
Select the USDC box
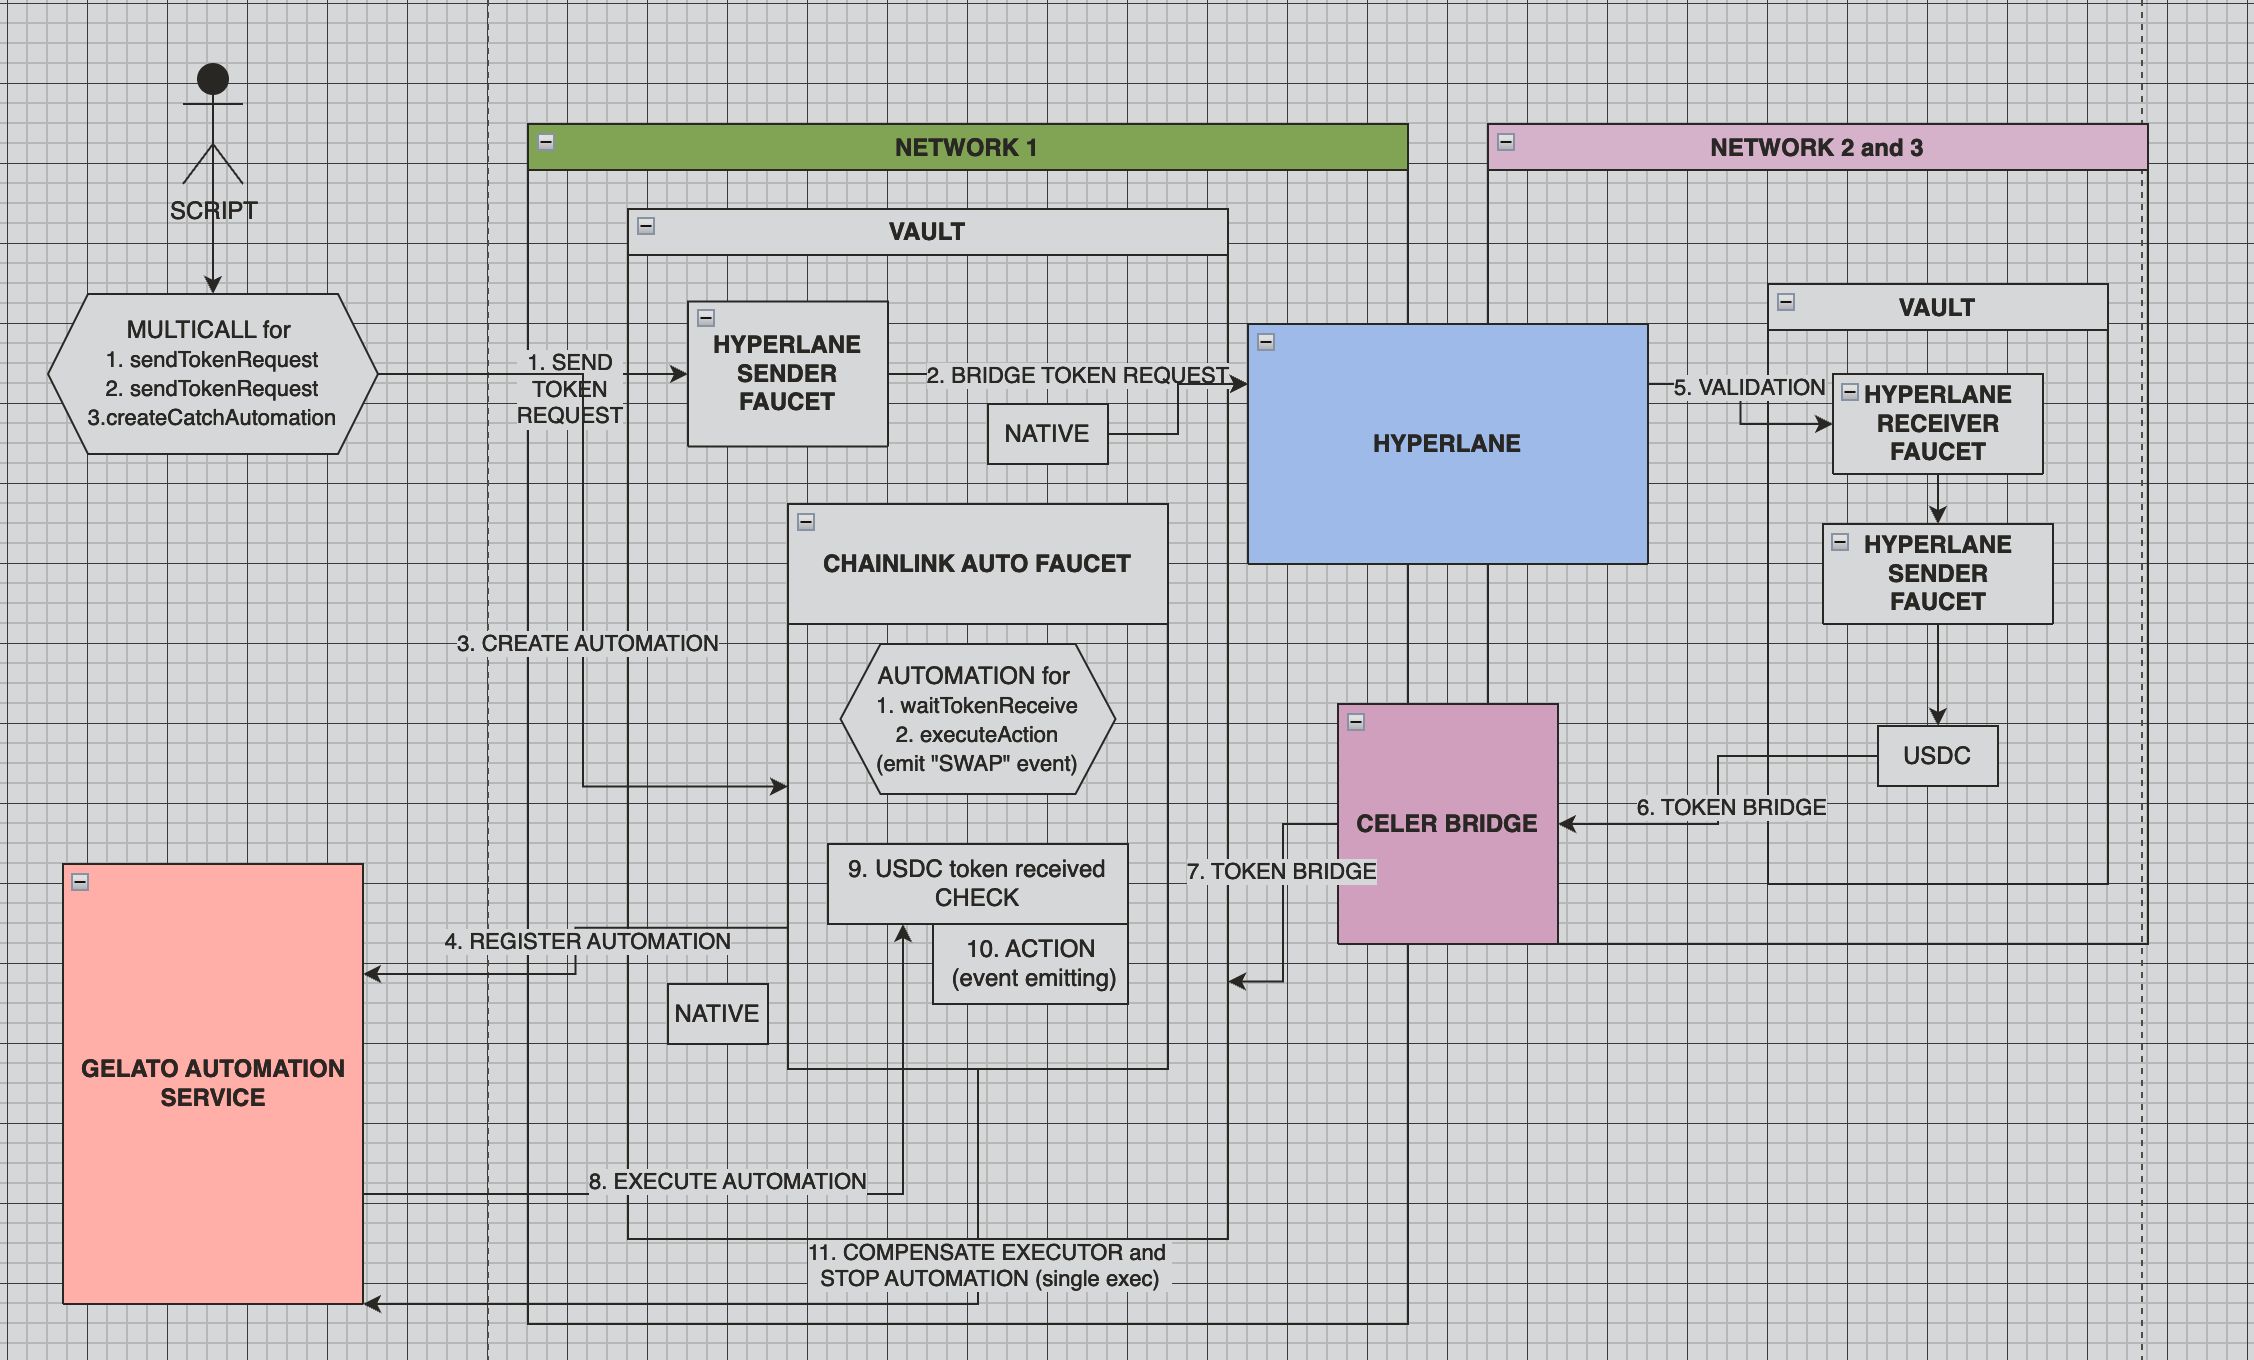pos(1937,756)
